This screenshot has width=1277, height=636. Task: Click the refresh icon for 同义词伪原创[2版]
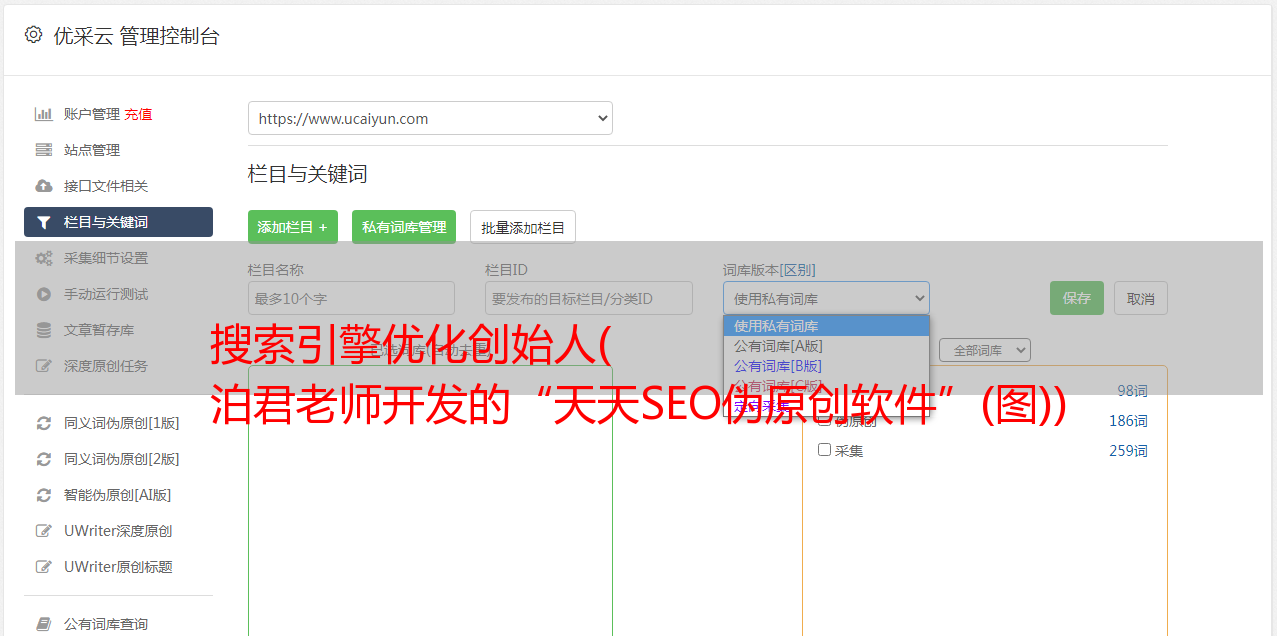click(x=44, y=459)
